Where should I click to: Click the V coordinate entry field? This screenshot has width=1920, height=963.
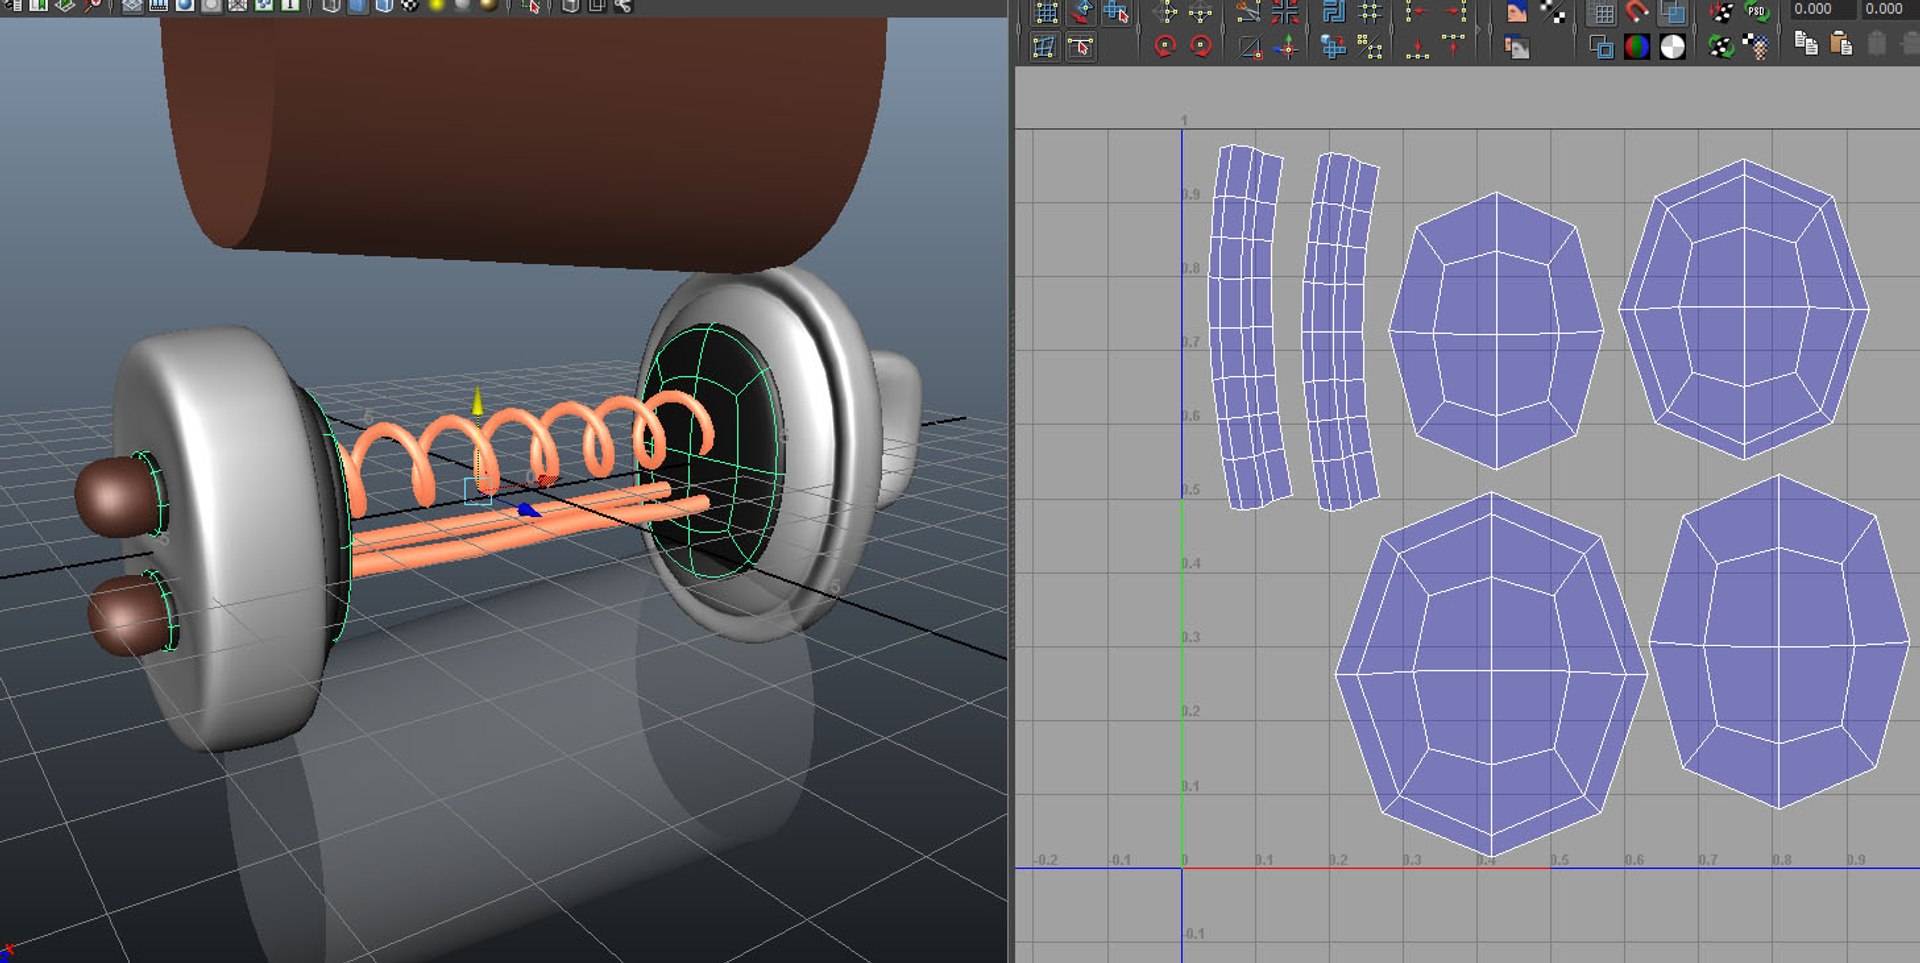point(1889,9)
